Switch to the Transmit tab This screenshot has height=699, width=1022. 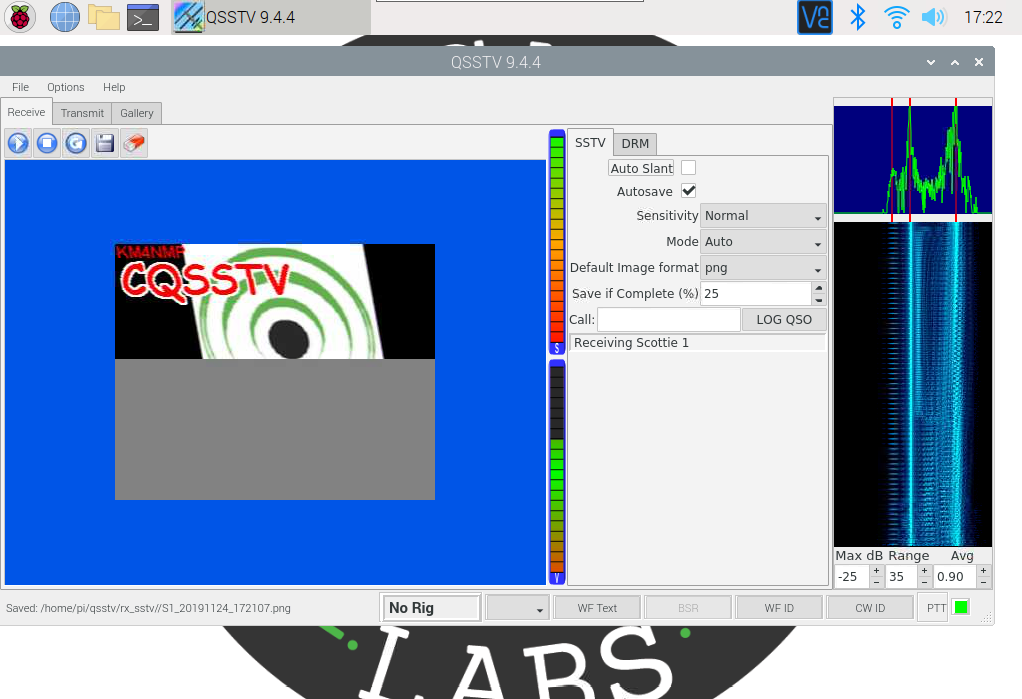point(81,112)
